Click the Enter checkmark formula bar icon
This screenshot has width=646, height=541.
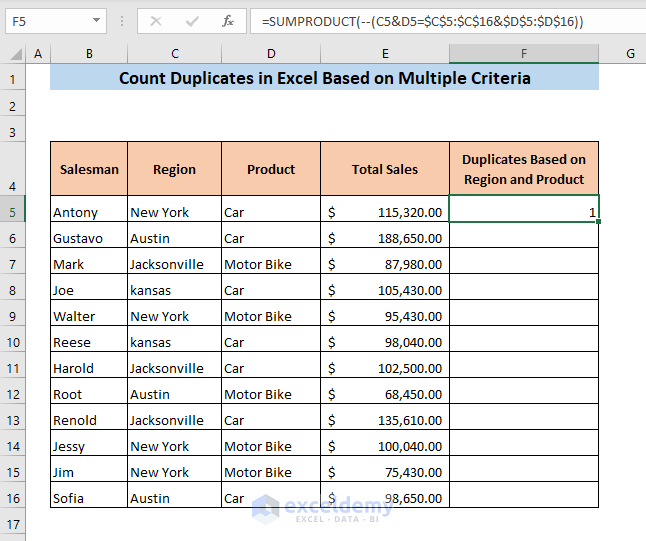[x=192, y=20]
